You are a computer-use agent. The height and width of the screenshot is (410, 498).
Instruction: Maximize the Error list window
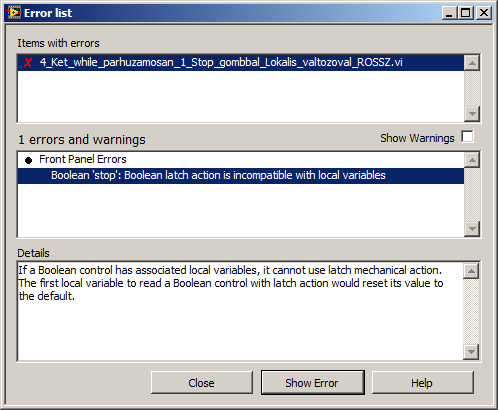point(465,13)
